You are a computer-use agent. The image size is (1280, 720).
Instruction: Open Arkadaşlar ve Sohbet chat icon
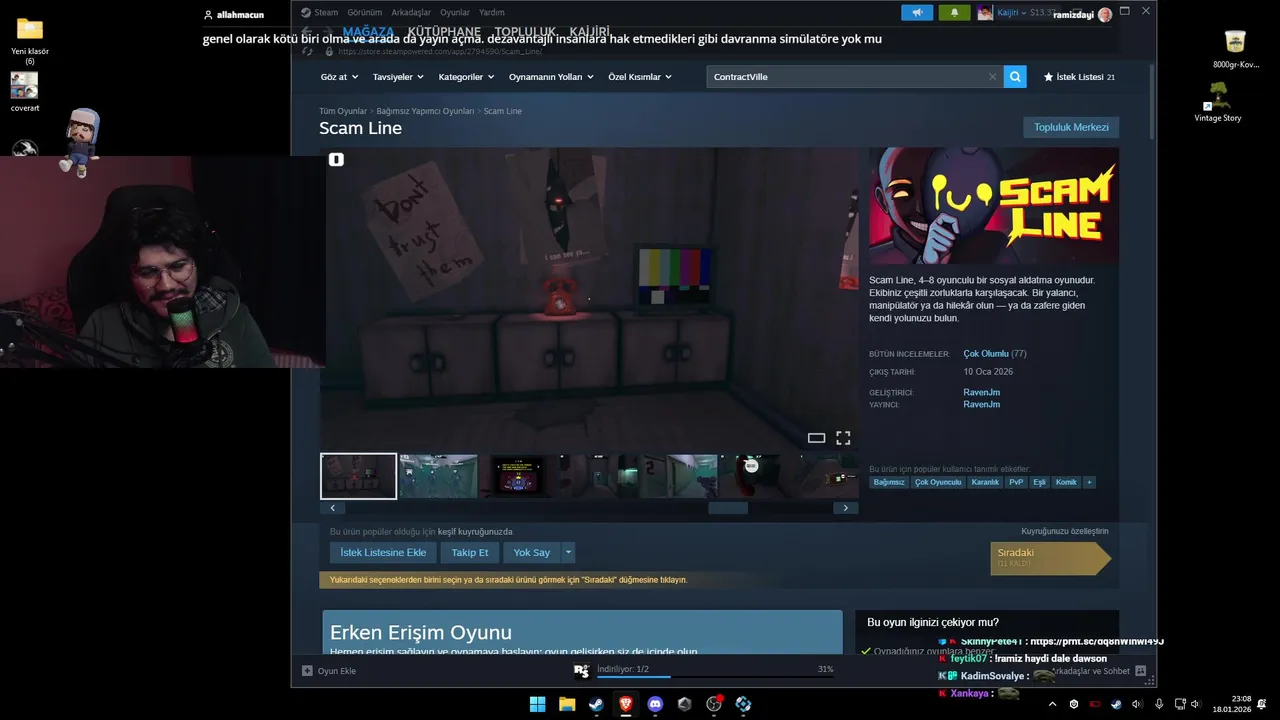[x=1140, y=671]
